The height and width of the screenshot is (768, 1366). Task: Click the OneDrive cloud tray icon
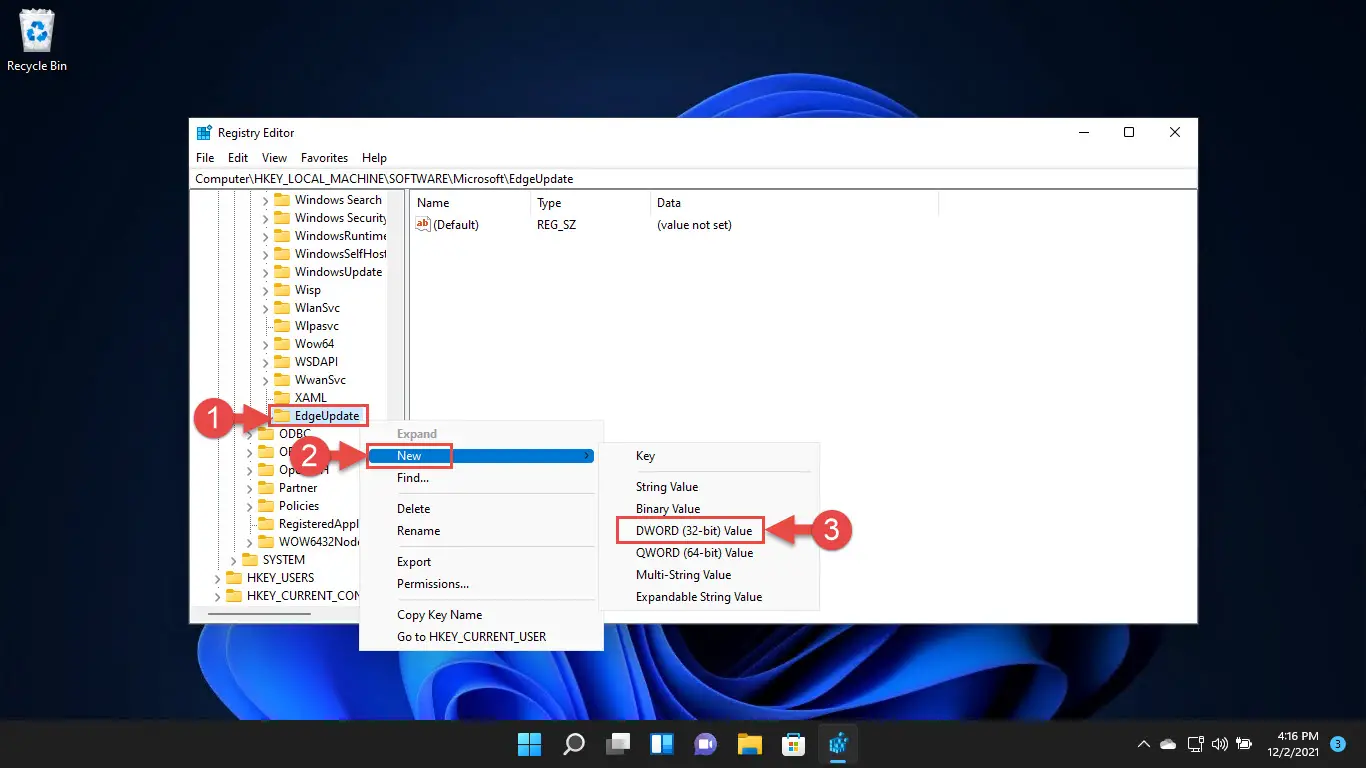(x=1168, y=744)
